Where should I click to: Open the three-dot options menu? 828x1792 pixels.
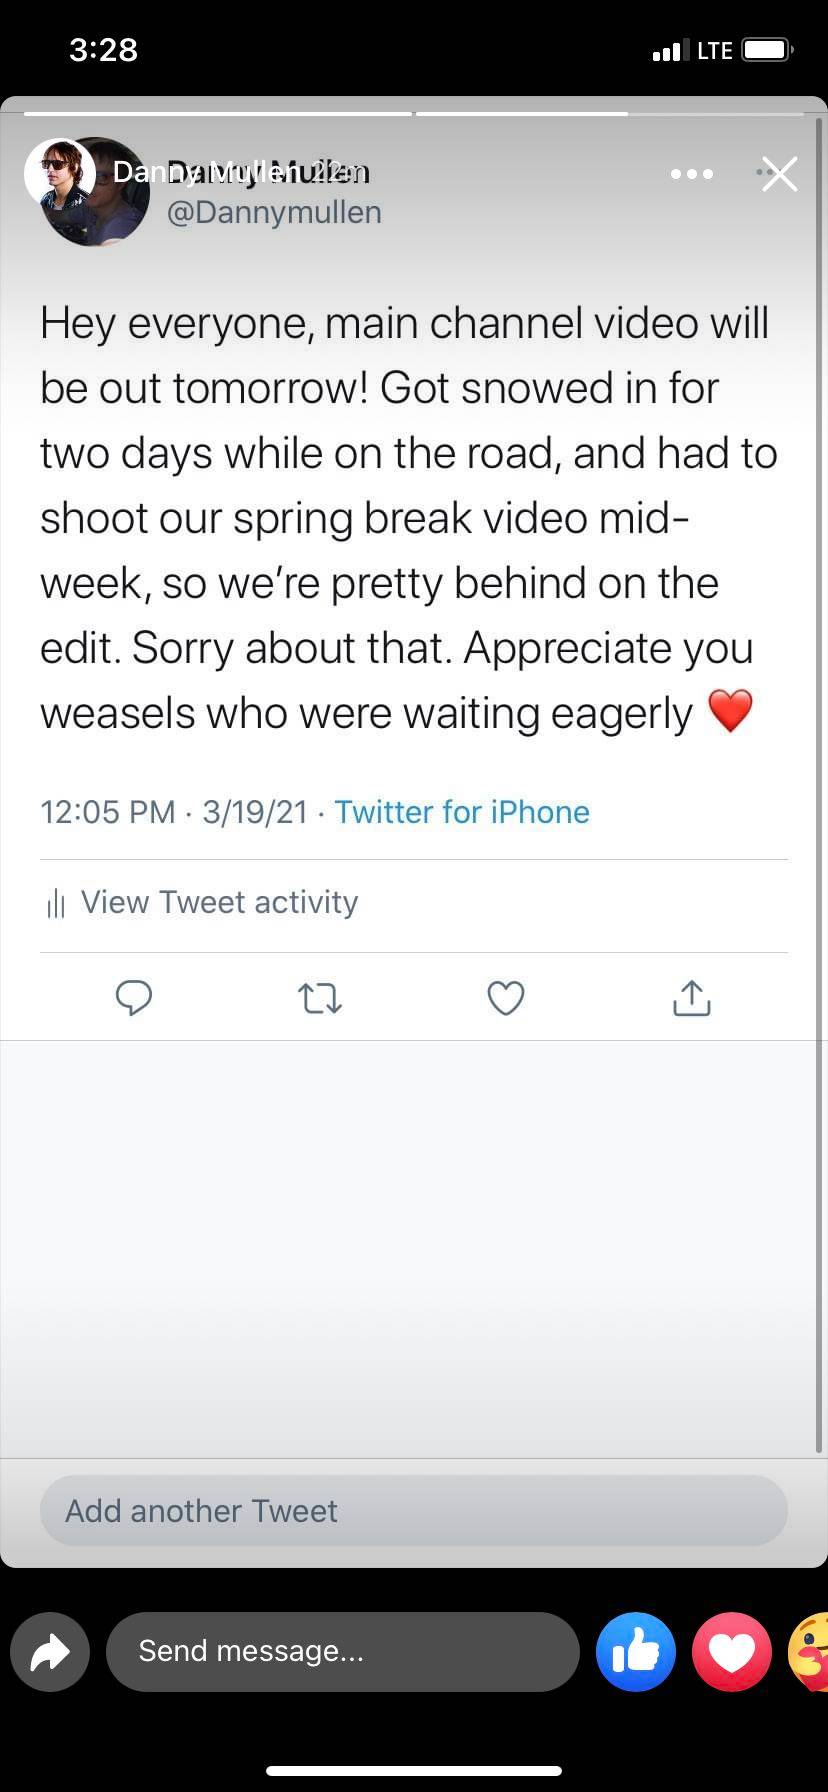pyautogui.click(x=691, y=174)
